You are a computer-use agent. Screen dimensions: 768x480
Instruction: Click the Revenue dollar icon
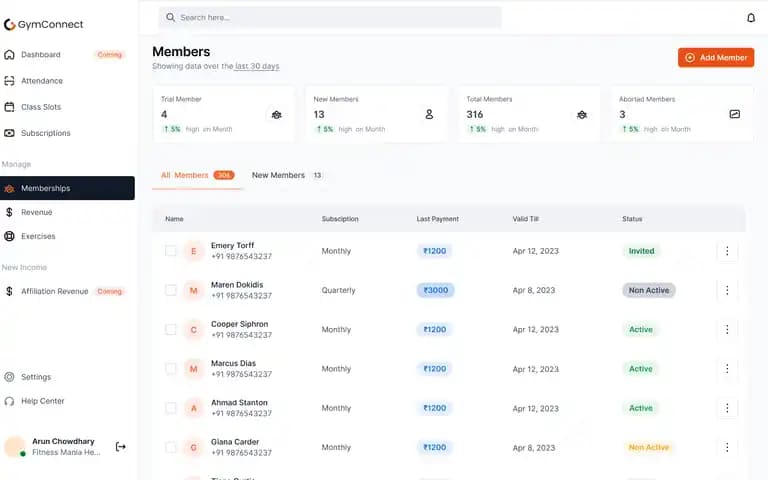click(x=9, y=212)
